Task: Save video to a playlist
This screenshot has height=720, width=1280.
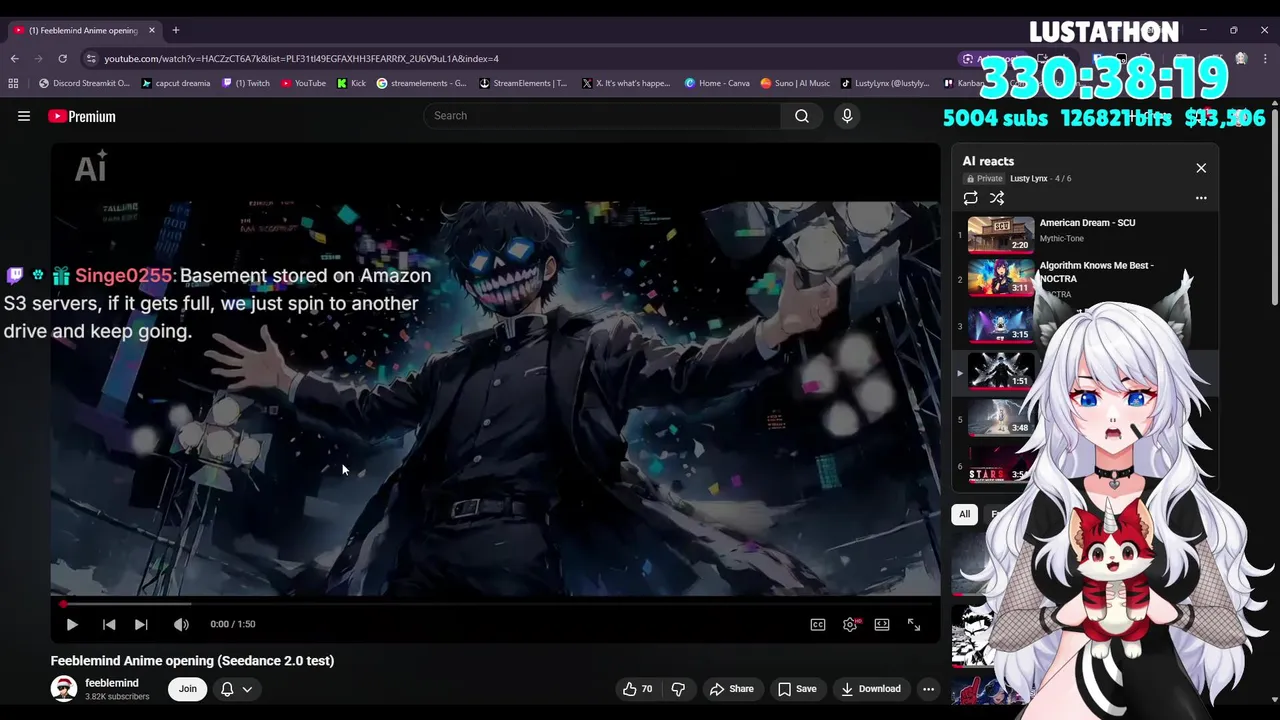Action: (797, 688)
